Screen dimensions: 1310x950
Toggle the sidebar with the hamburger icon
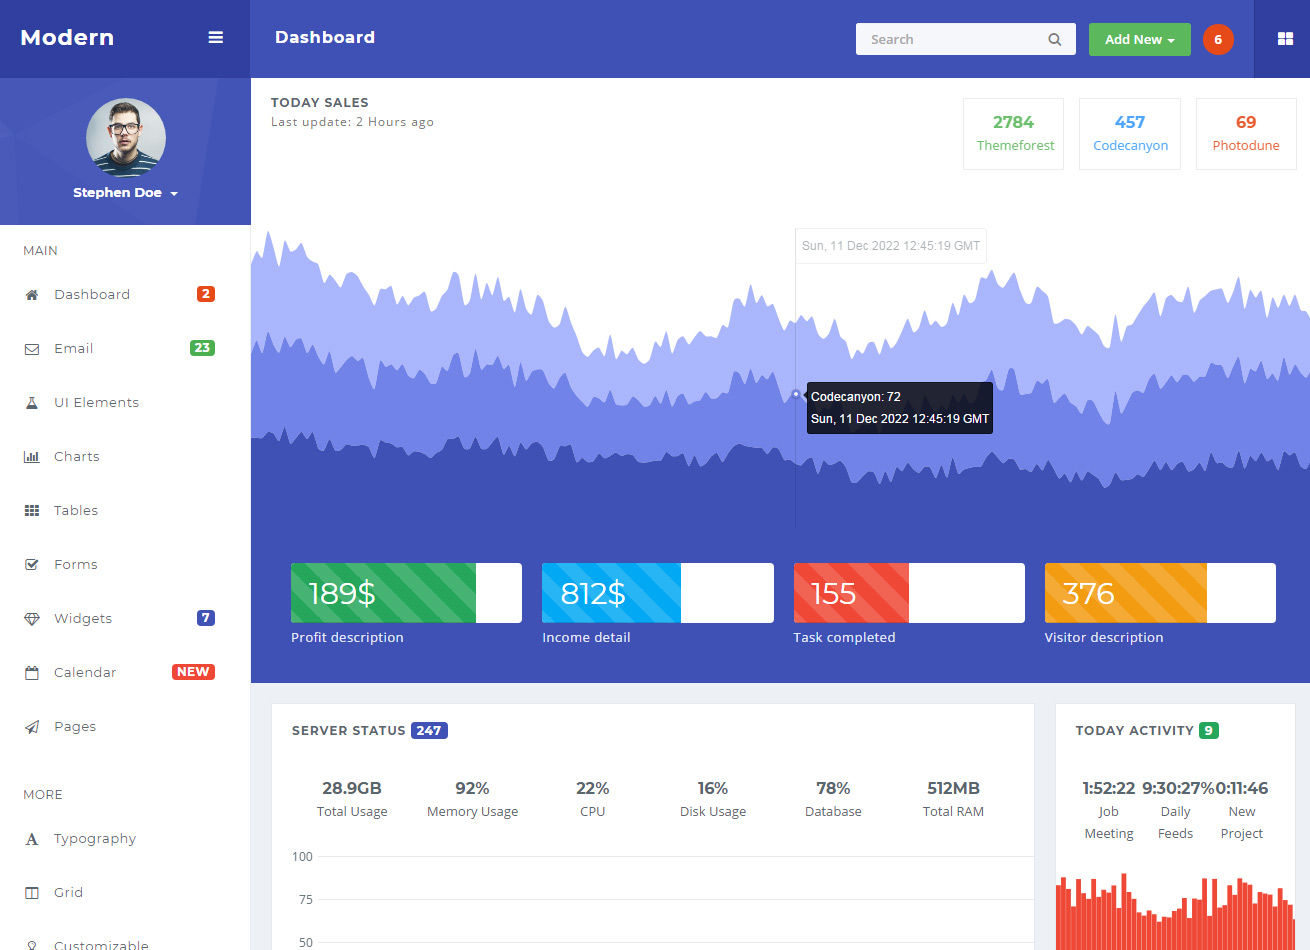click(215, 38)
